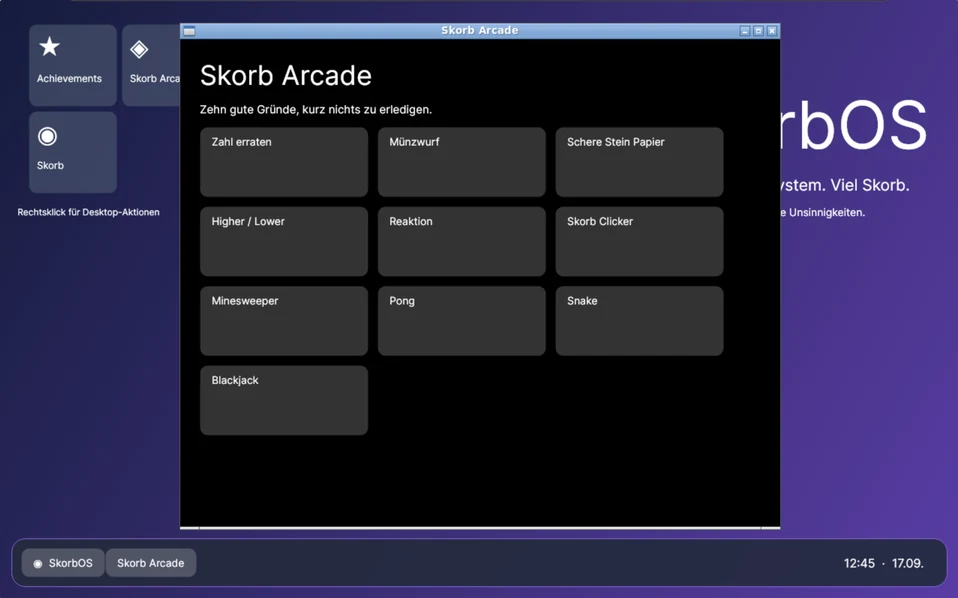Start the Münzwurf game
Viewport: 958px width, 598px height.
pyautogui.click(x=462, y=162)
